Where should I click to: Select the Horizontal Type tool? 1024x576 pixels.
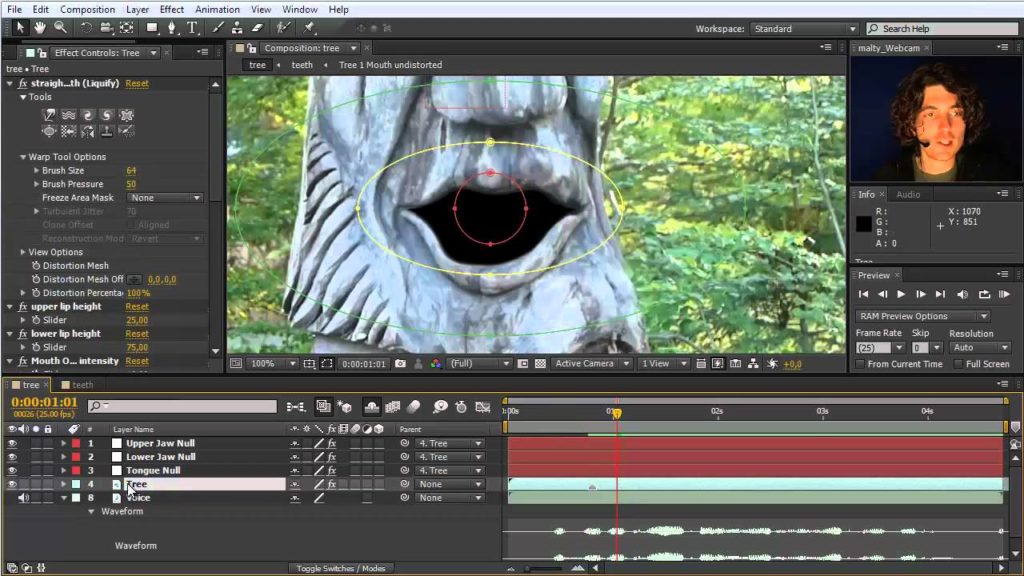190,28
